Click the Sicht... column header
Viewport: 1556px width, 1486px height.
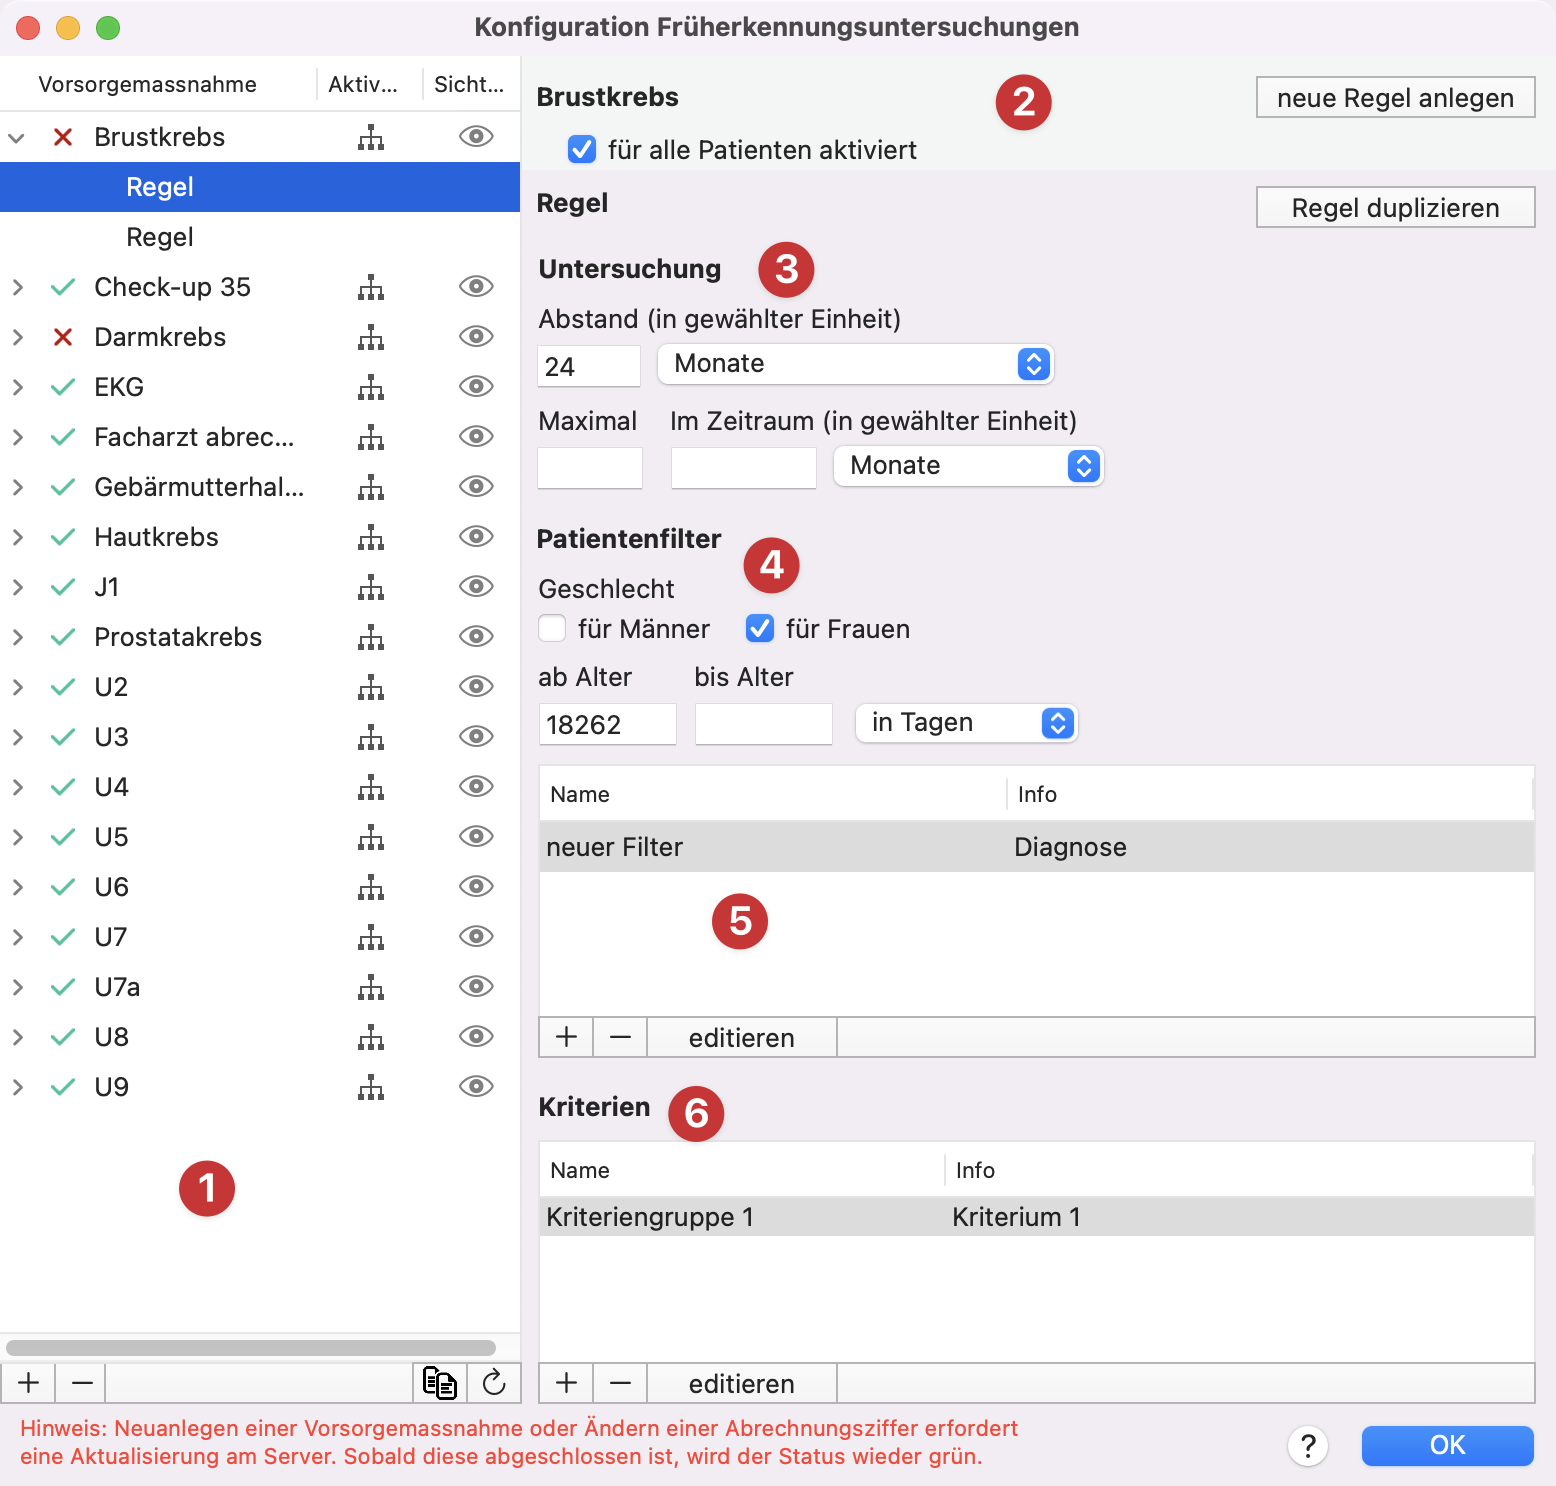click(x=469, y=84)
